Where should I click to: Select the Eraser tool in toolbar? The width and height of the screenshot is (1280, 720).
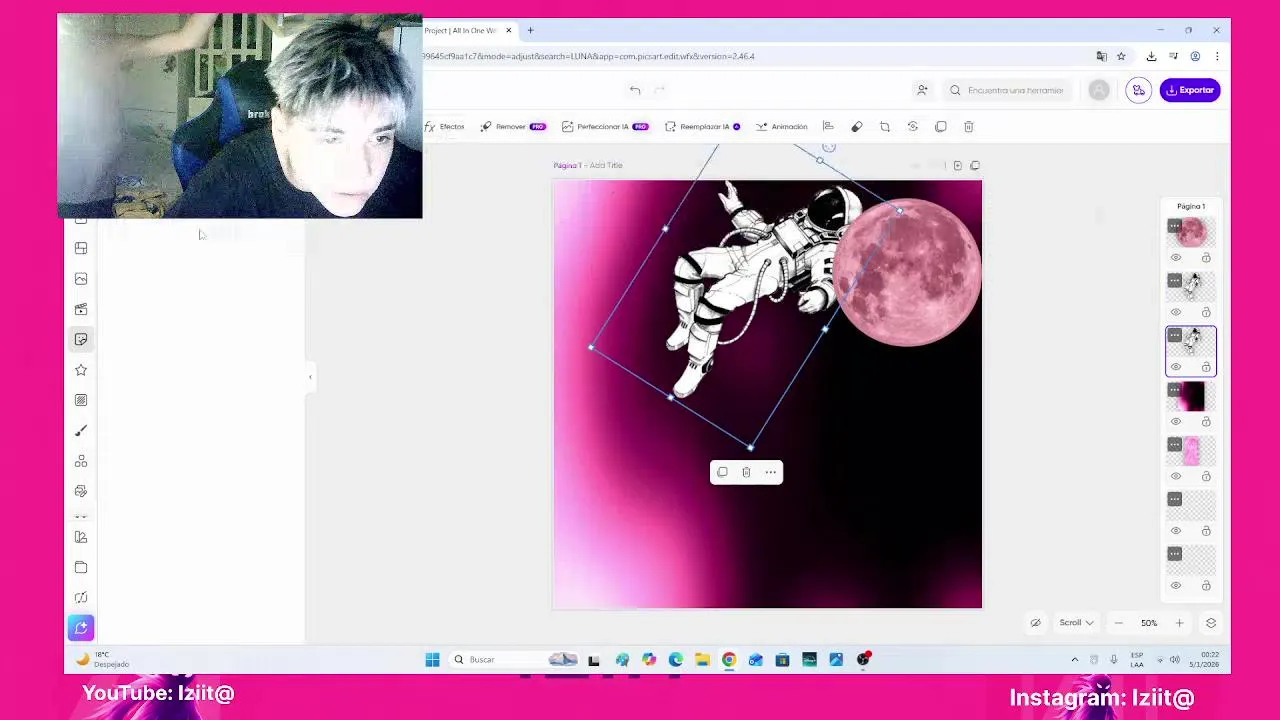[857, 127]
